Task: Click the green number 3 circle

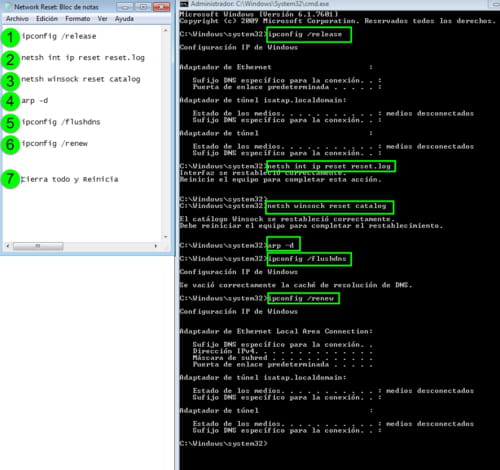Action: [10, 81]
